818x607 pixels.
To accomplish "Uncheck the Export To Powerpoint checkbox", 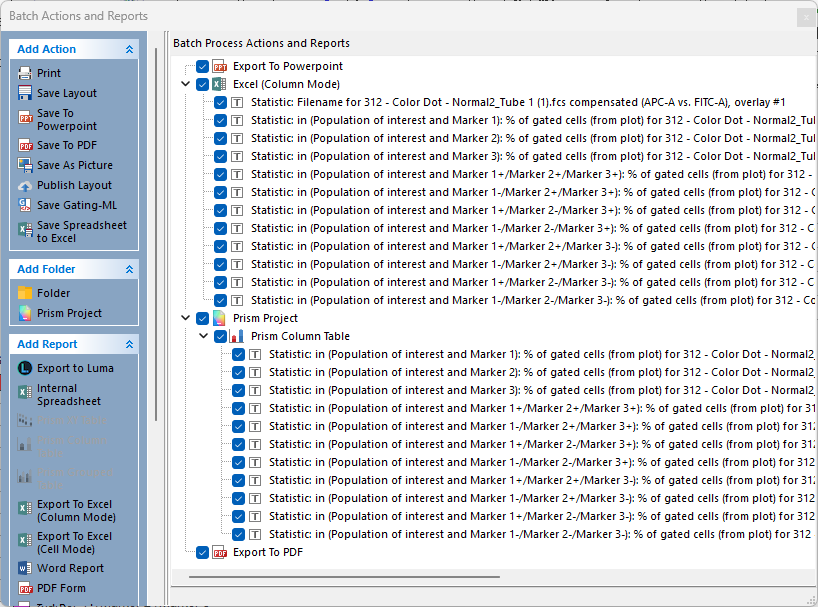I will click(x=203, y=67).
